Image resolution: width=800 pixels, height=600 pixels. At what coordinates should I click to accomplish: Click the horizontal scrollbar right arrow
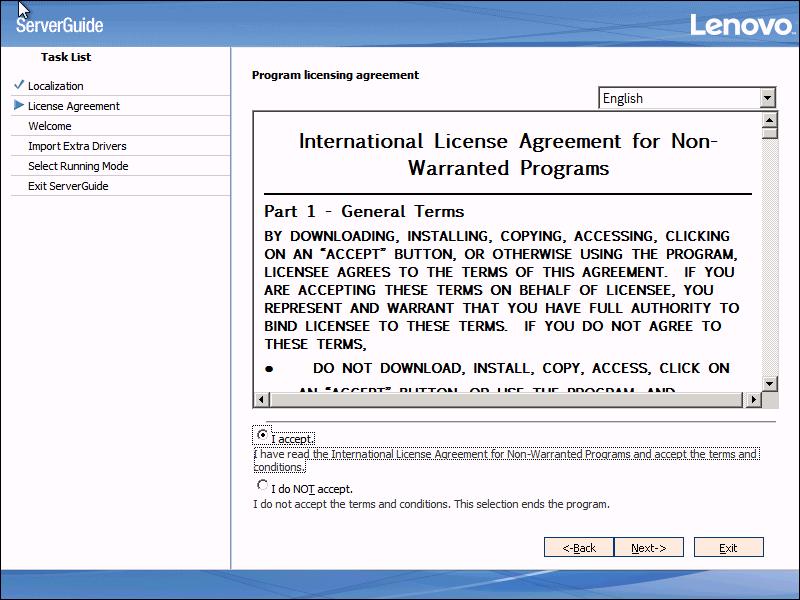[x=752, y=400]
